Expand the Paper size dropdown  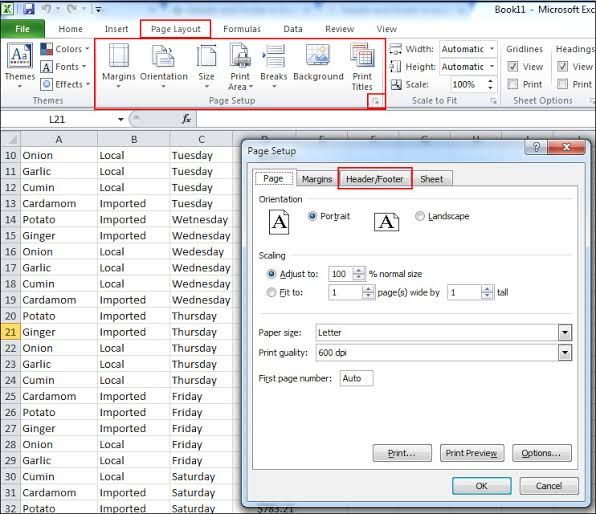pyautogui.click(x=565, y=333)
